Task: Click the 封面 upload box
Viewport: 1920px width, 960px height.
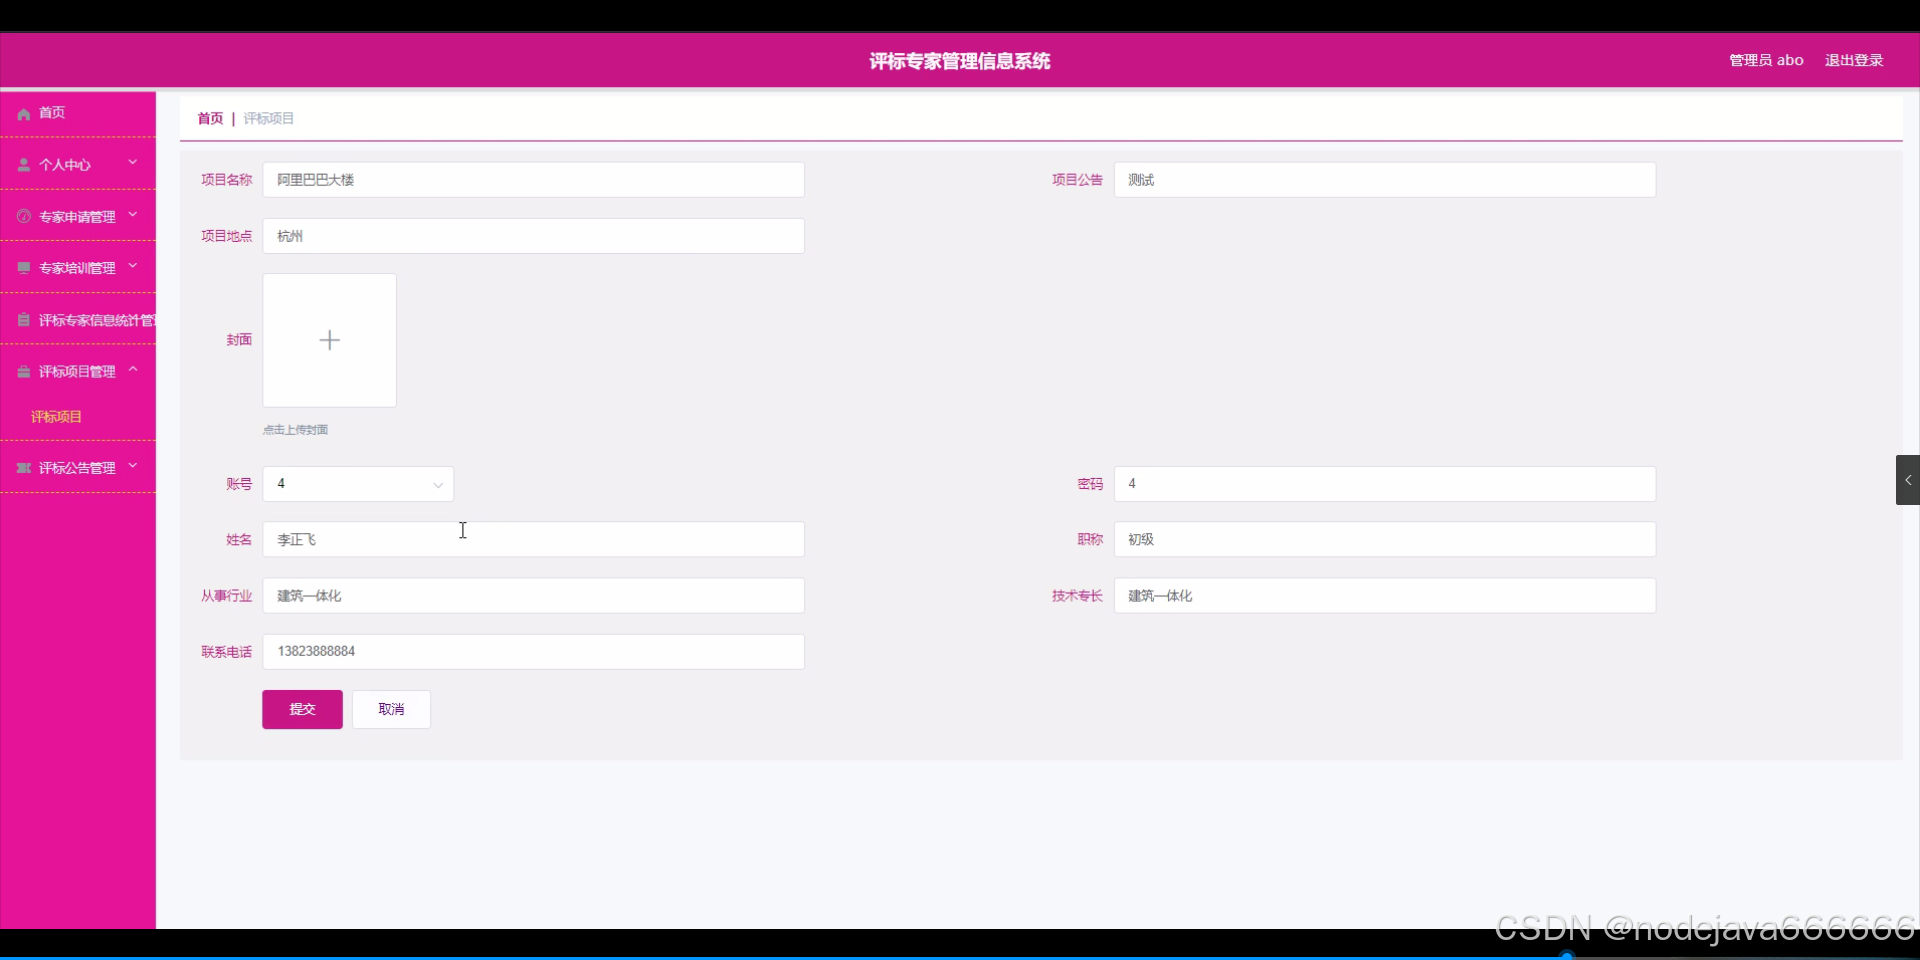Action: [330, 340]
